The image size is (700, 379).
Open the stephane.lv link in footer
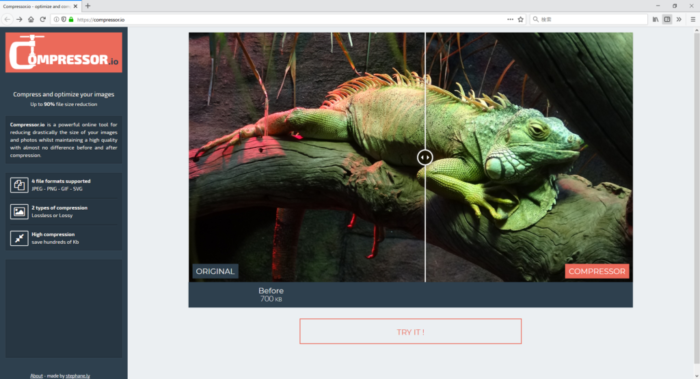click(78, 376)
